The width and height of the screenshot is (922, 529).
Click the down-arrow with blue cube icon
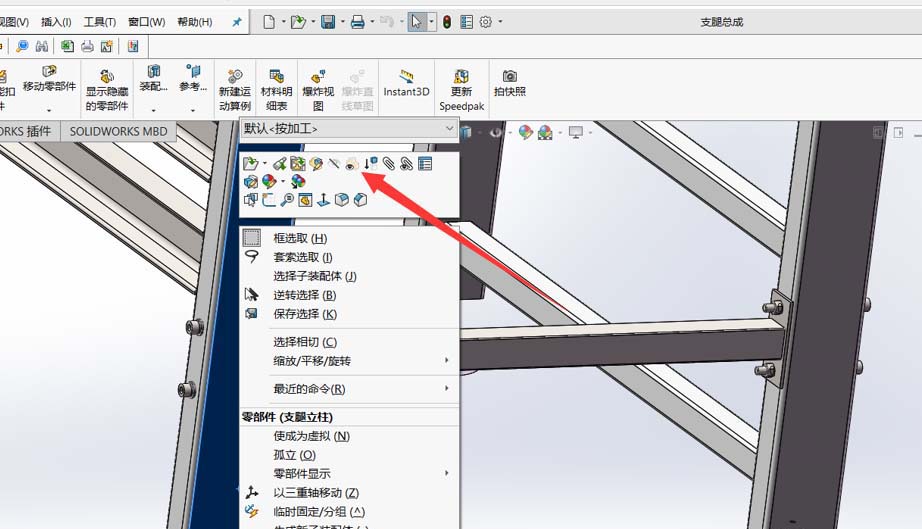pyautogui.click(x=370, y=164)
